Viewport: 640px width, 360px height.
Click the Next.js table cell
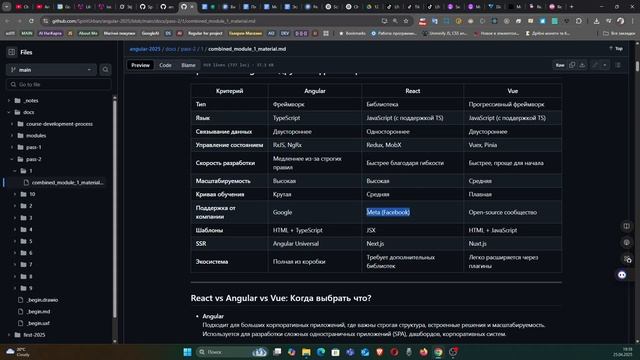point(412,244)
